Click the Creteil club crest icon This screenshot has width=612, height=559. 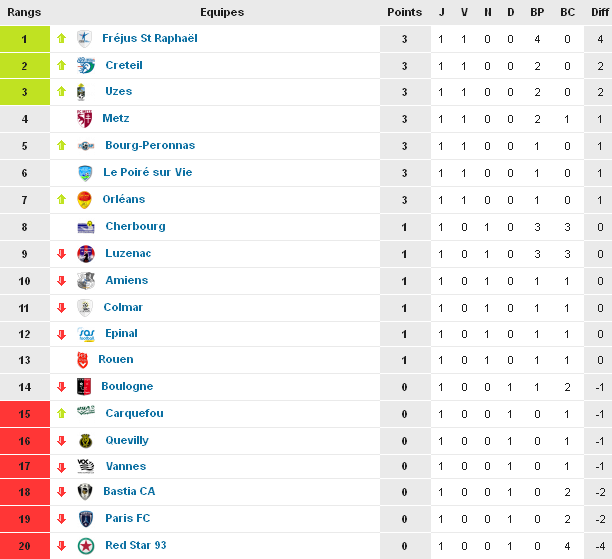pos(86,65)
